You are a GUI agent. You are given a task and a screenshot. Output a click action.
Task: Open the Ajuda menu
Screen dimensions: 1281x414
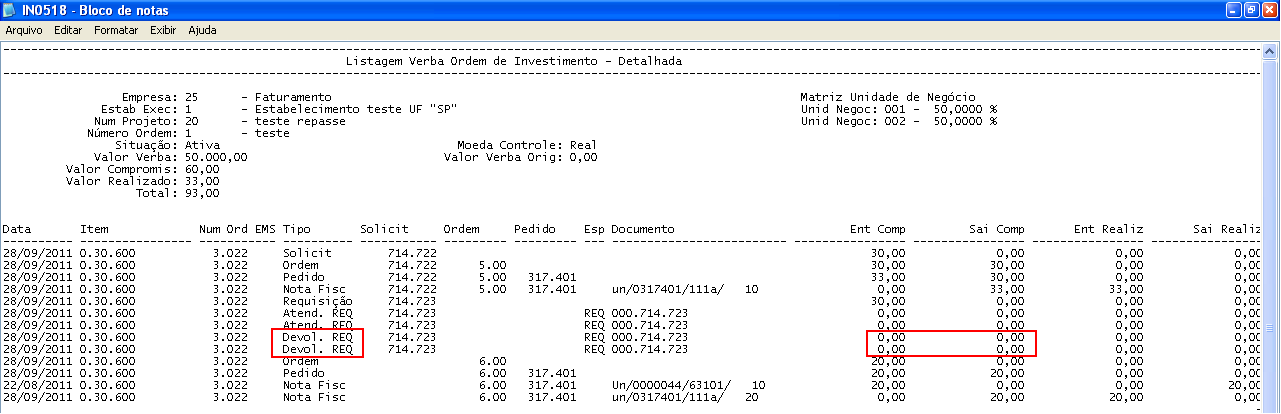(202, 30)
